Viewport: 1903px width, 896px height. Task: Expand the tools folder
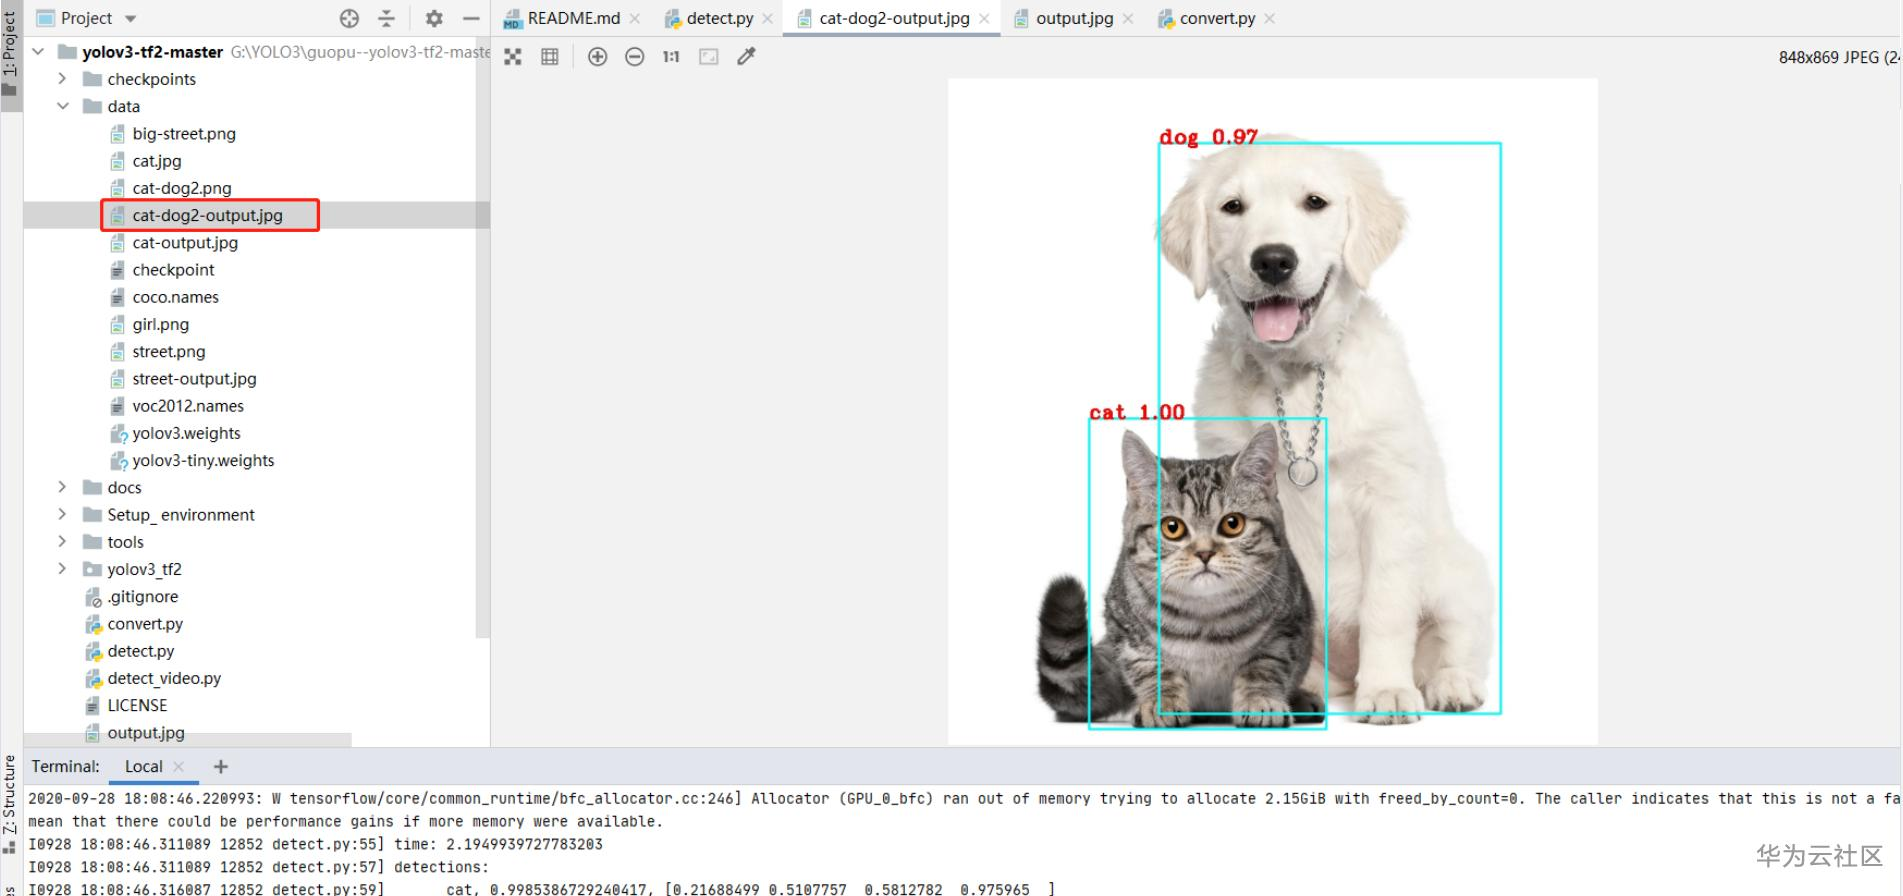(62, 541)
